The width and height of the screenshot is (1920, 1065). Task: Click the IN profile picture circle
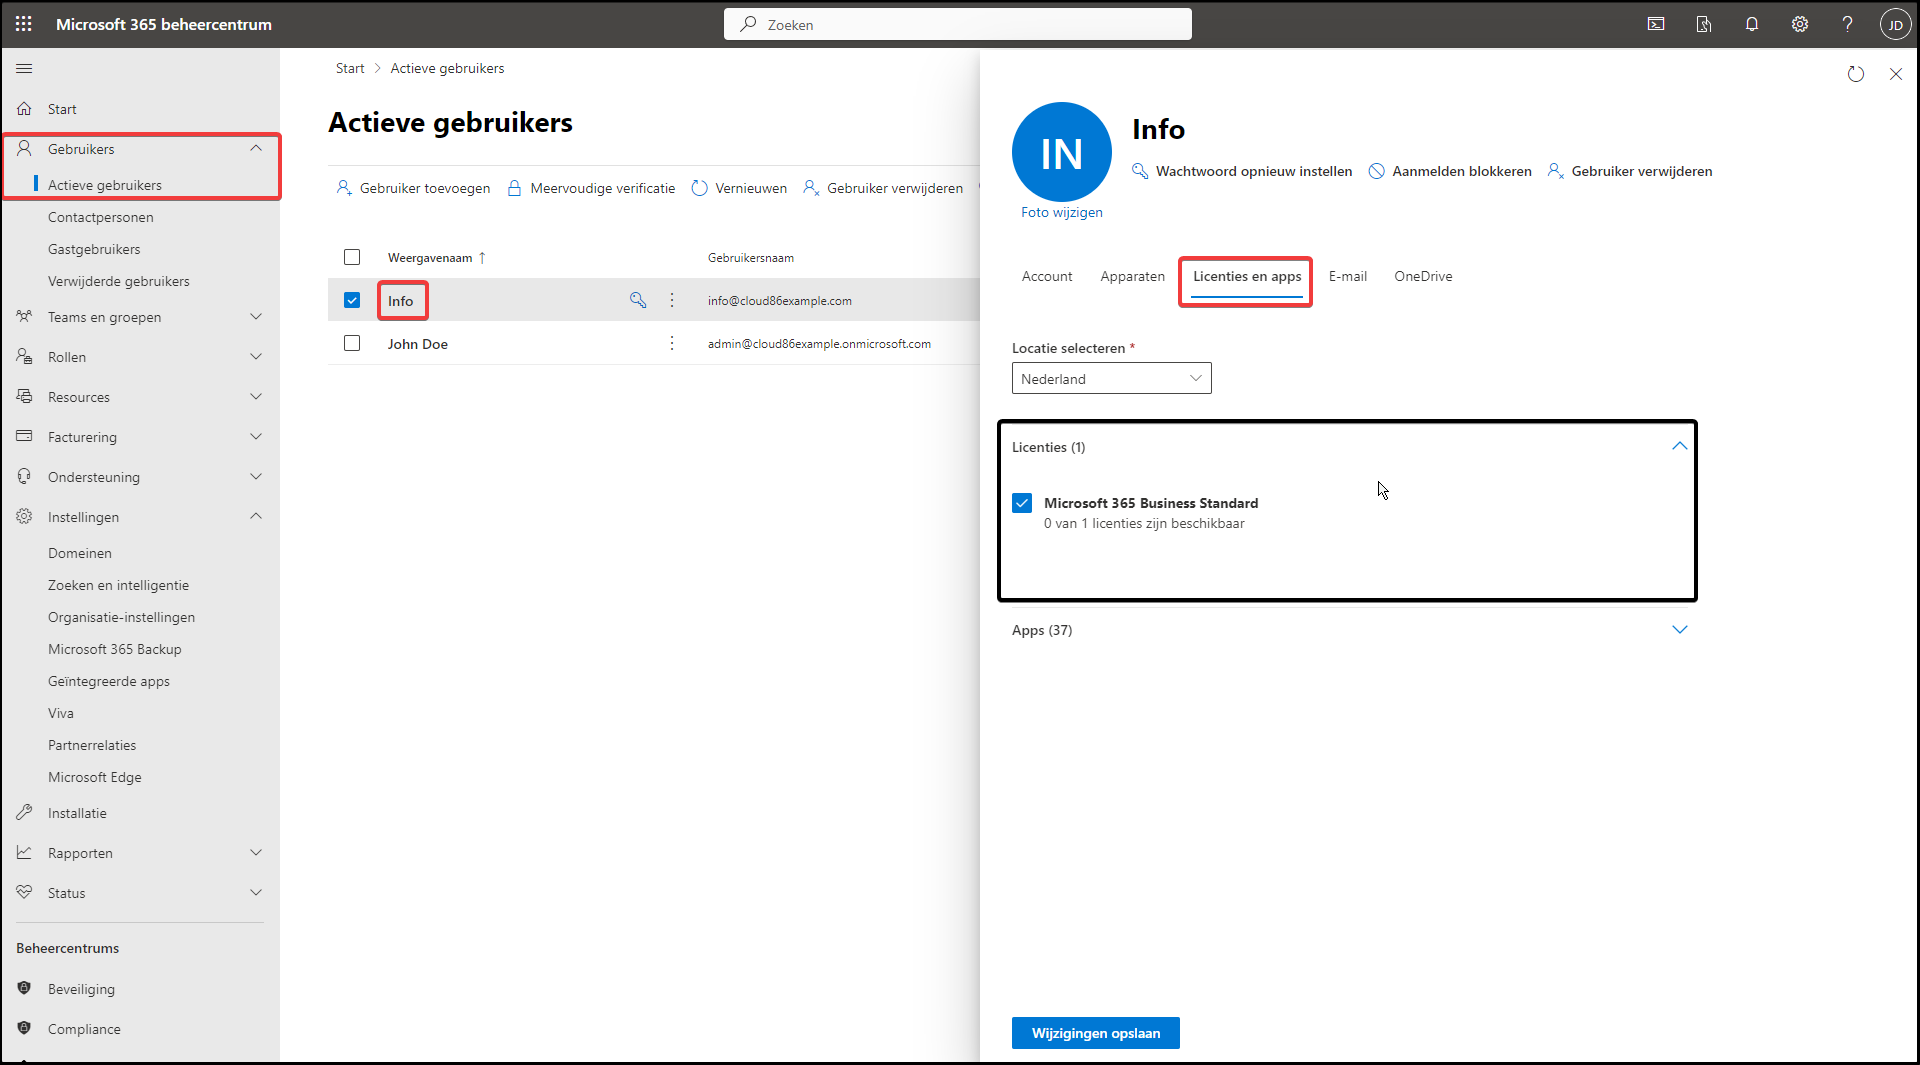click(x=1062, y=152)
